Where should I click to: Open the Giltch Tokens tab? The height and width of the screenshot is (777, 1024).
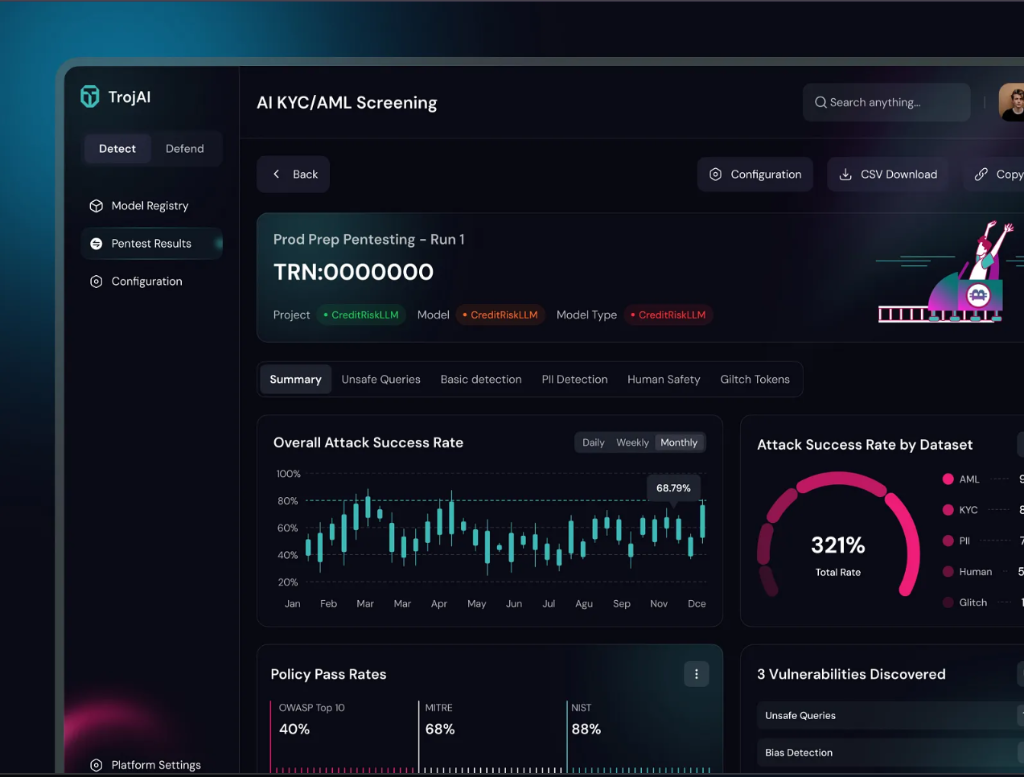coord(755,379)
